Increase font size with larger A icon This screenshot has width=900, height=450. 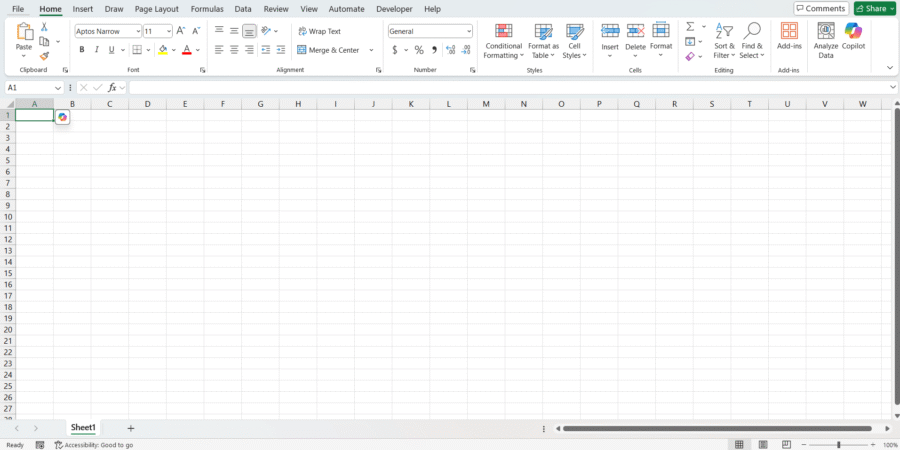pos(180,31)
